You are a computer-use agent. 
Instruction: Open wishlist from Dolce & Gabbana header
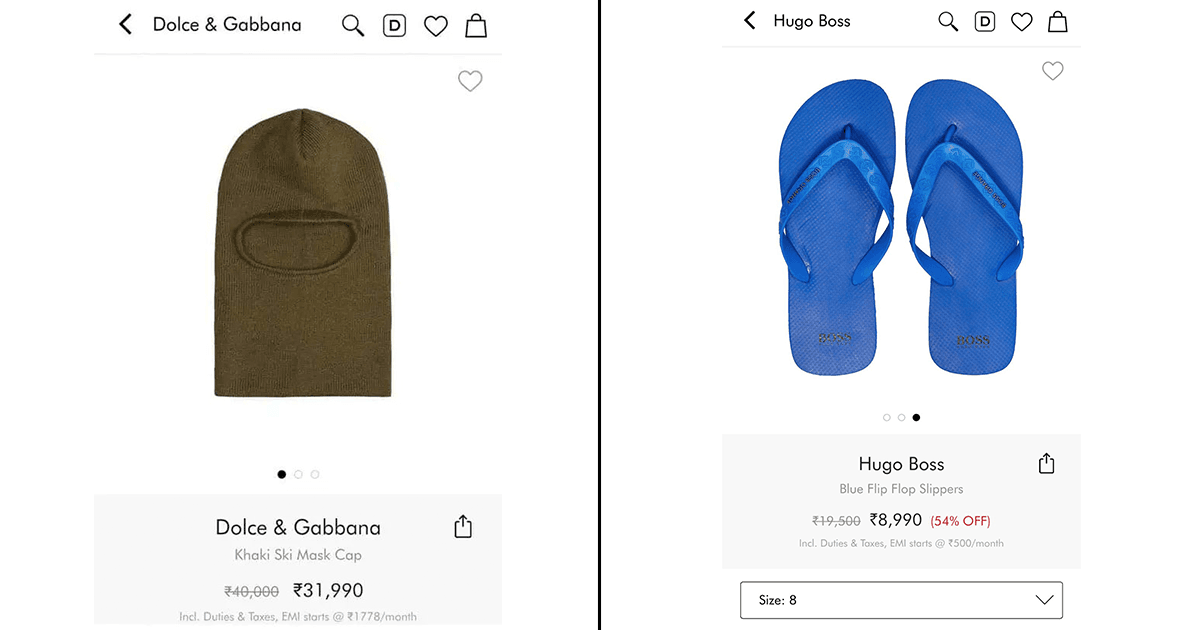(x=435, y=24)
